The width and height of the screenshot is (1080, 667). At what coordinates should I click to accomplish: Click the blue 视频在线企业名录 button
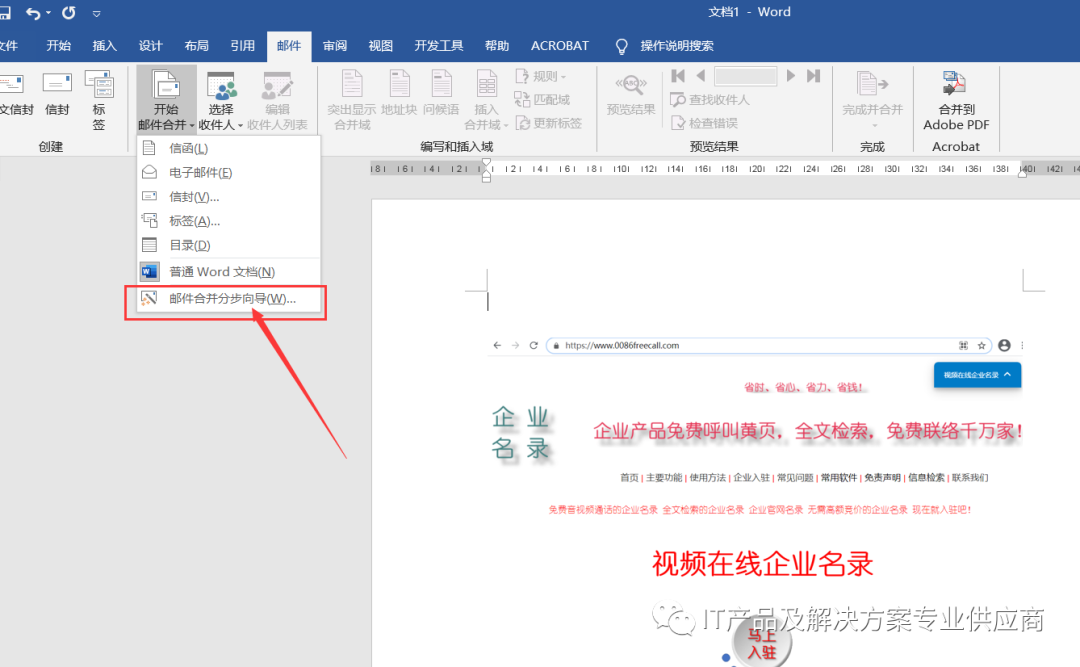click(x=977, y=375)
